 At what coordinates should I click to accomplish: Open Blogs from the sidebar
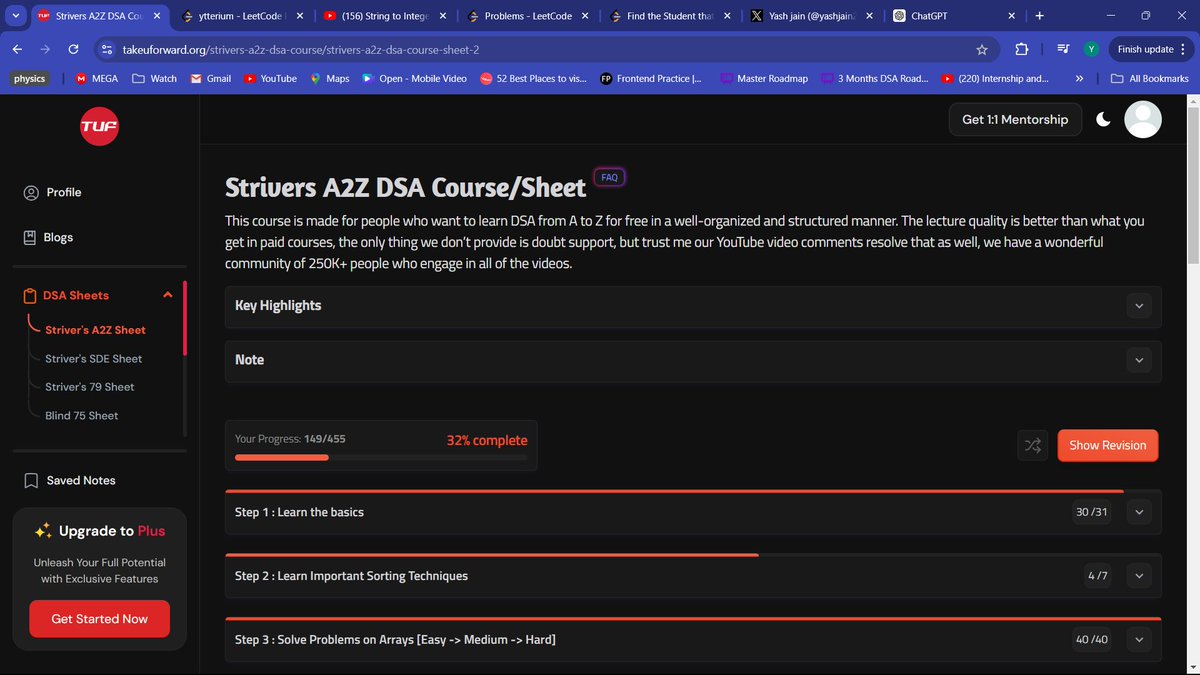pyautogui.click(x=29, y=237)
